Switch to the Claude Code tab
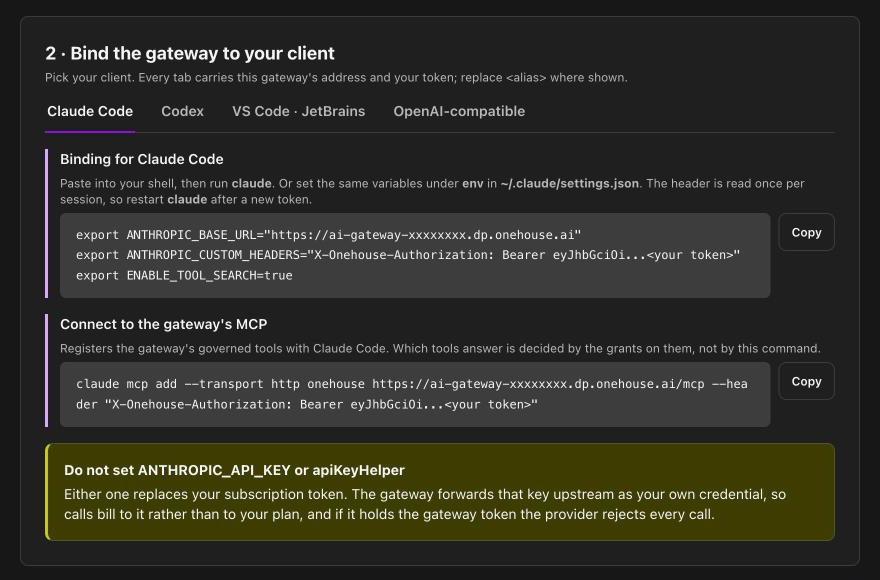Viewport: 880px width, 580px height. (x=90, y=111)
